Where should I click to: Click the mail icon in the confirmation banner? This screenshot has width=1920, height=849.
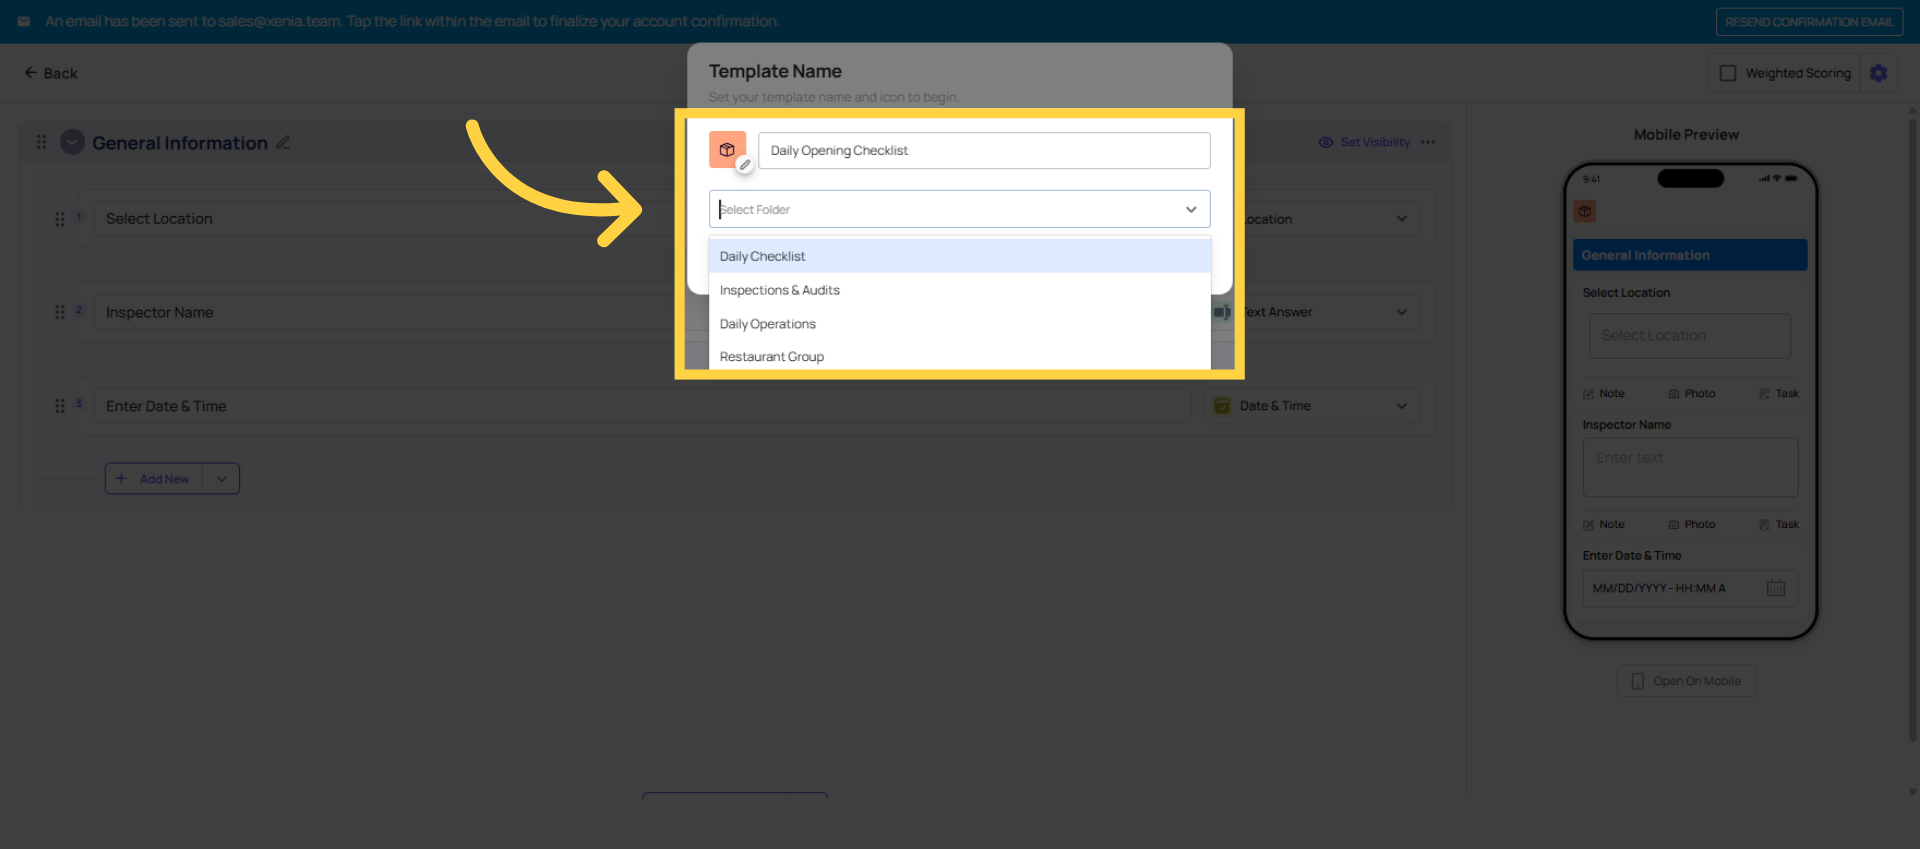(24, 21)
